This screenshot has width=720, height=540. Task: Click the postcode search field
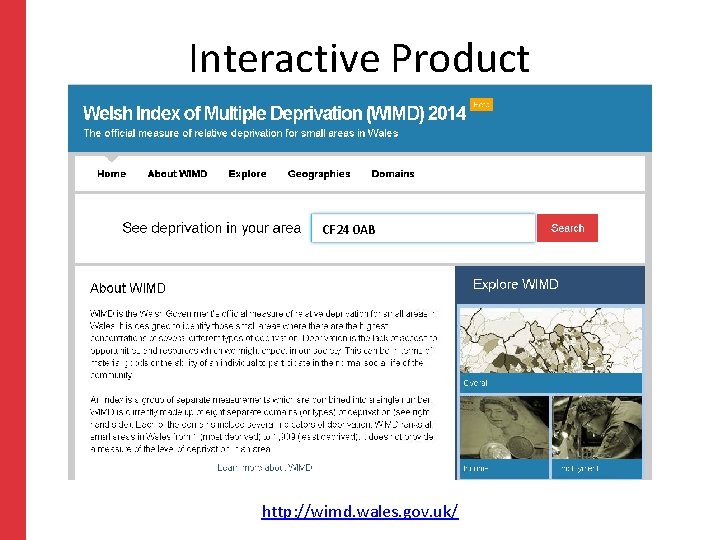click(x=423, y=228)
